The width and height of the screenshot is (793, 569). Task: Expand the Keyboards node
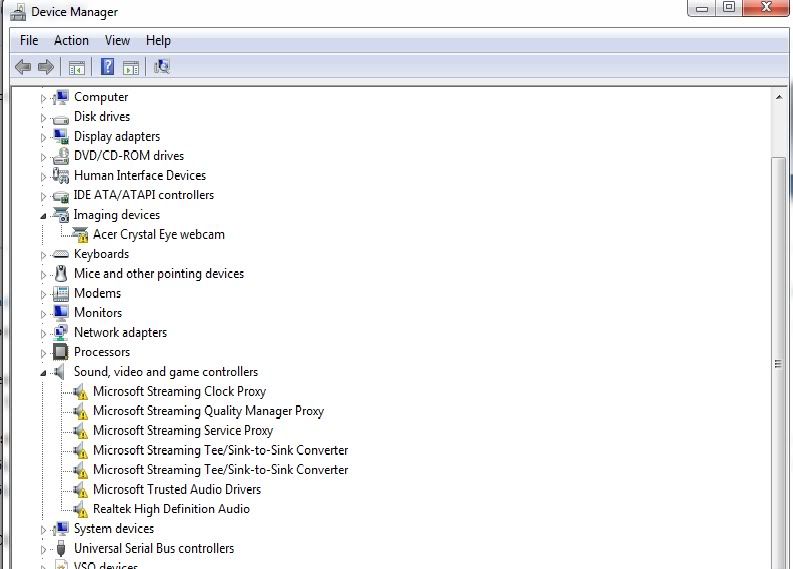pos(43,255)
